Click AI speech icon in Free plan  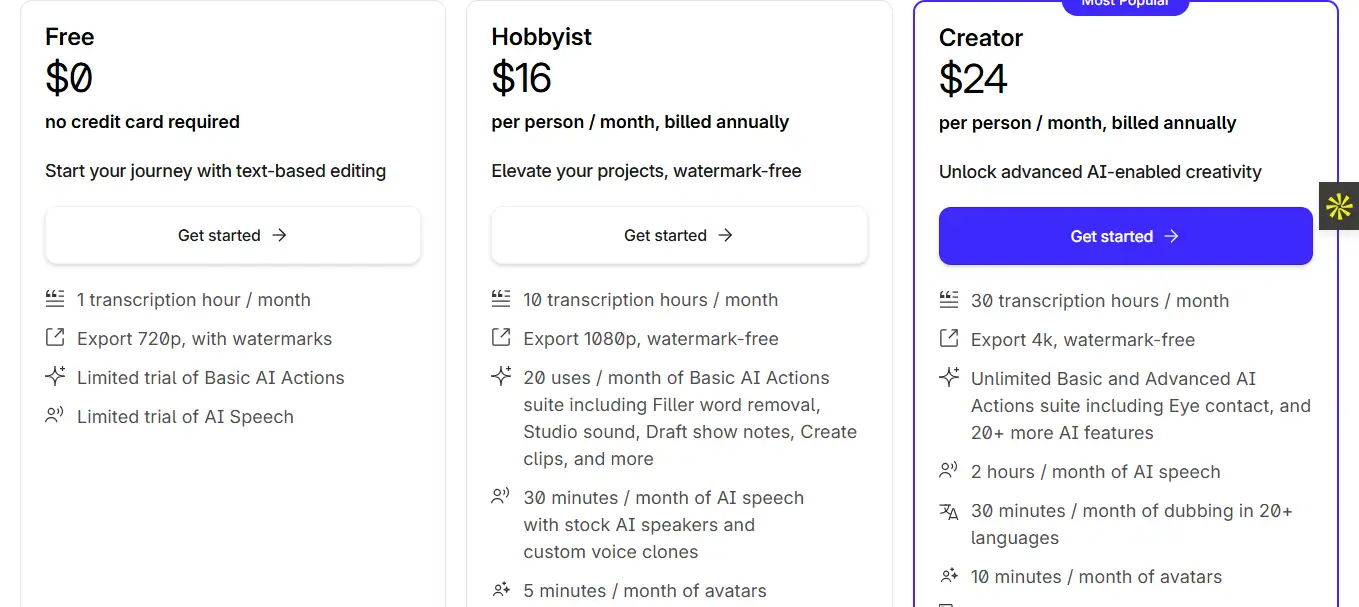[x=55, y=416]
